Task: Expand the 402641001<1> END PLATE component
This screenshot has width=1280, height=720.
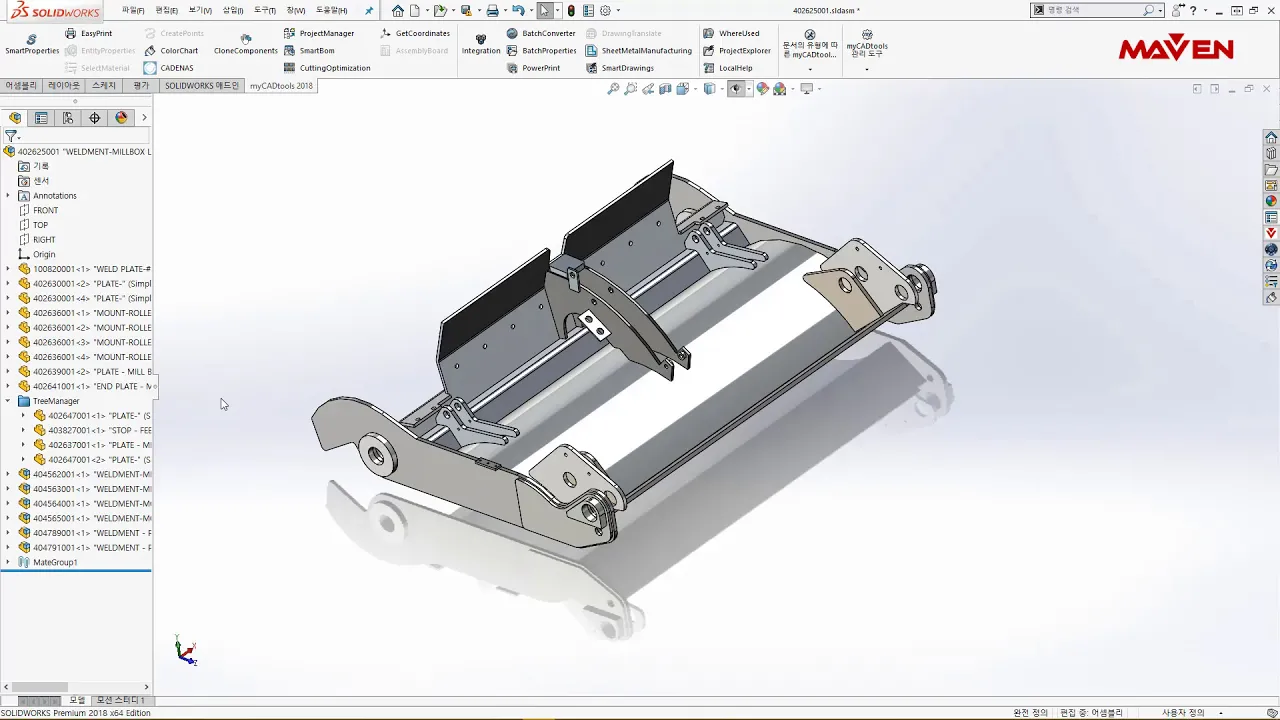Action: (8, 386)
